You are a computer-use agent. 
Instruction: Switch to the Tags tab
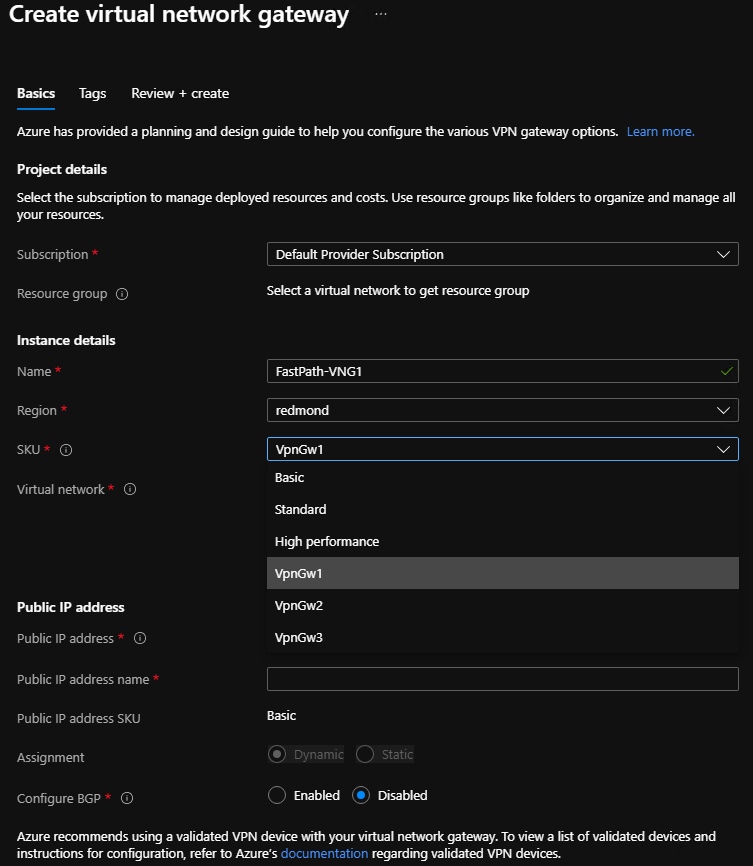[x=92, y=93]
